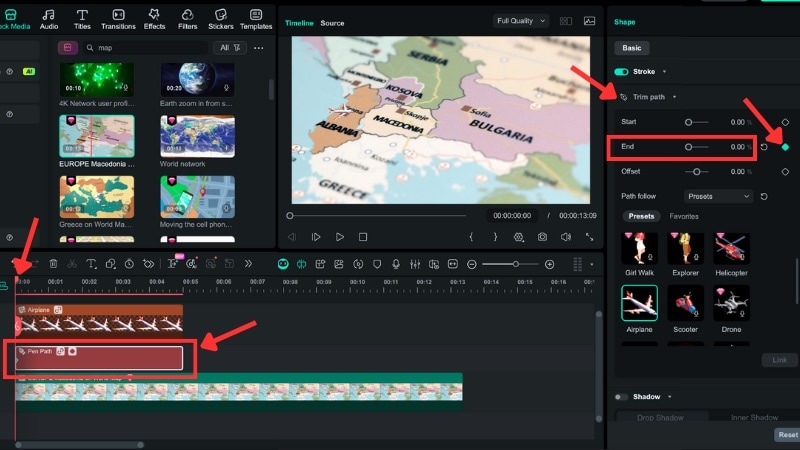Viewport: 800px width, 450px height.
Task: Add keyframe for Start value
Action: [785, 122]
